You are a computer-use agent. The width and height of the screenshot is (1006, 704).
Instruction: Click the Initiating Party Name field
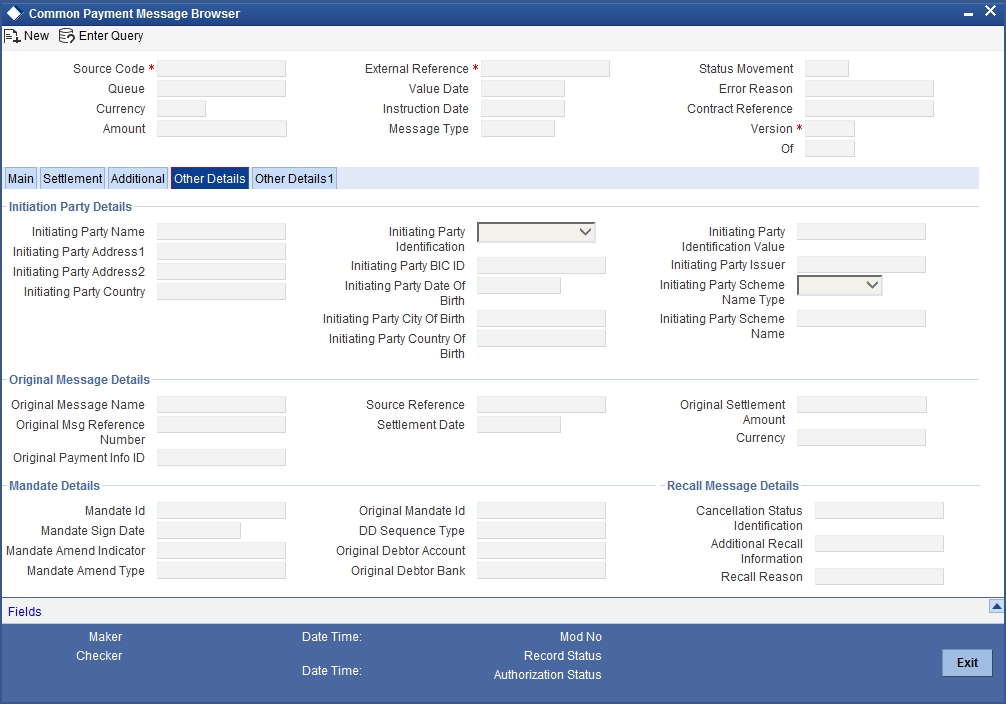click(x=221, y=232)
